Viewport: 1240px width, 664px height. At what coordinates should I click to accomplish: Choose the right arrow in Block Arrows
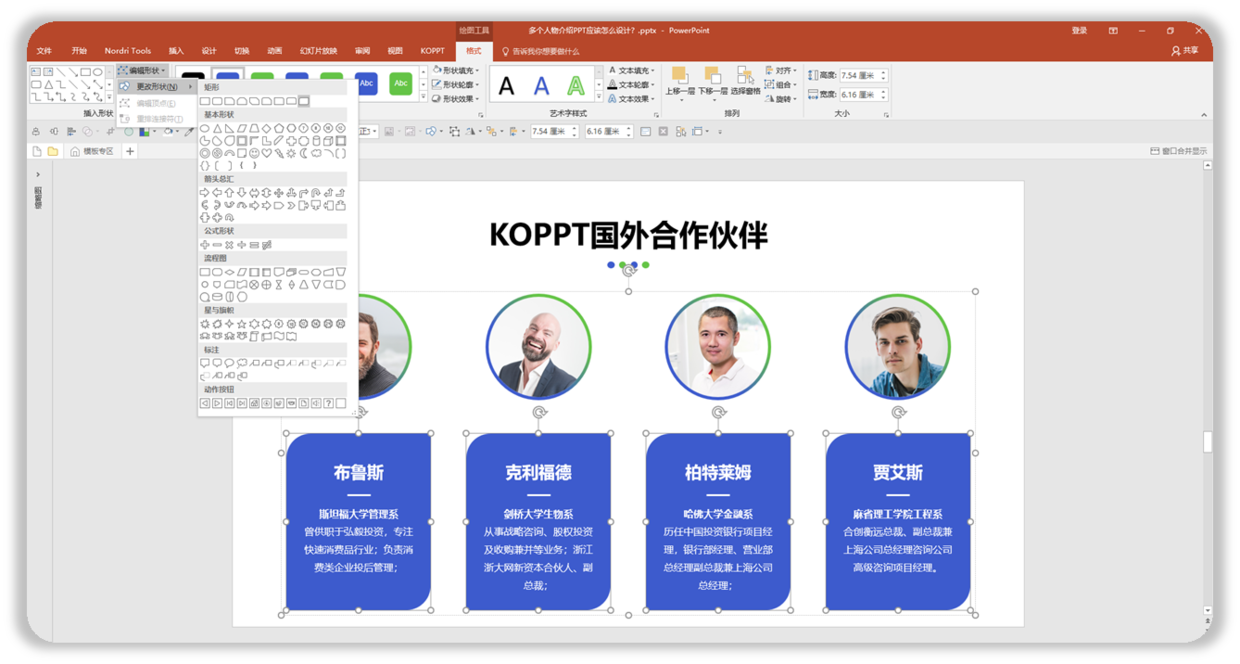pyautogui.click(x=205, y=192)
